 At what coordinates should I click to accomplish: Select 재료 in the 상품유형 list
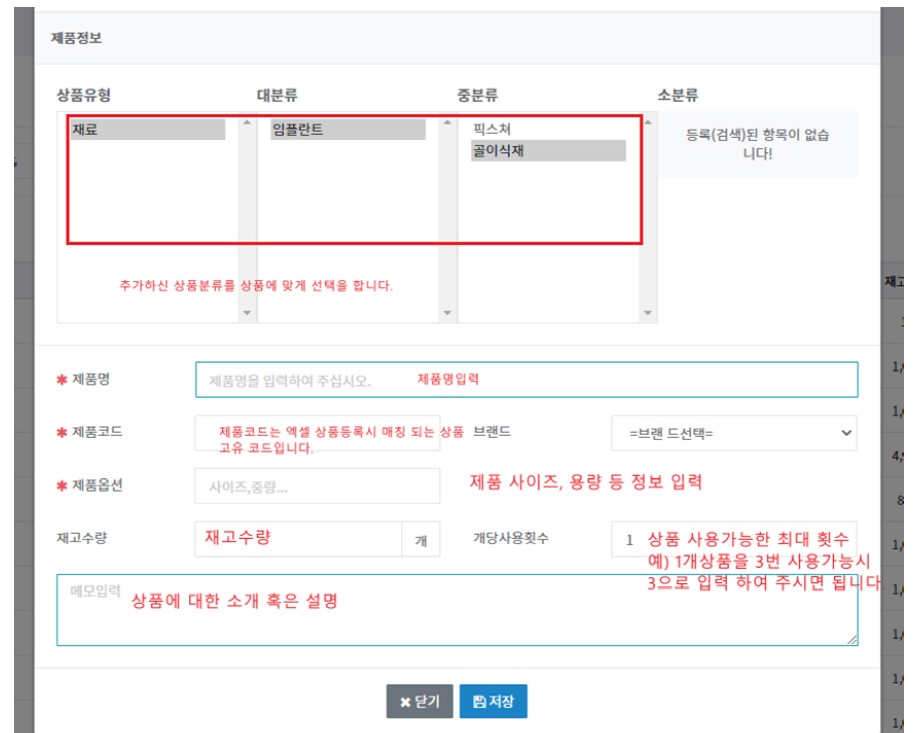pos(147,130)
